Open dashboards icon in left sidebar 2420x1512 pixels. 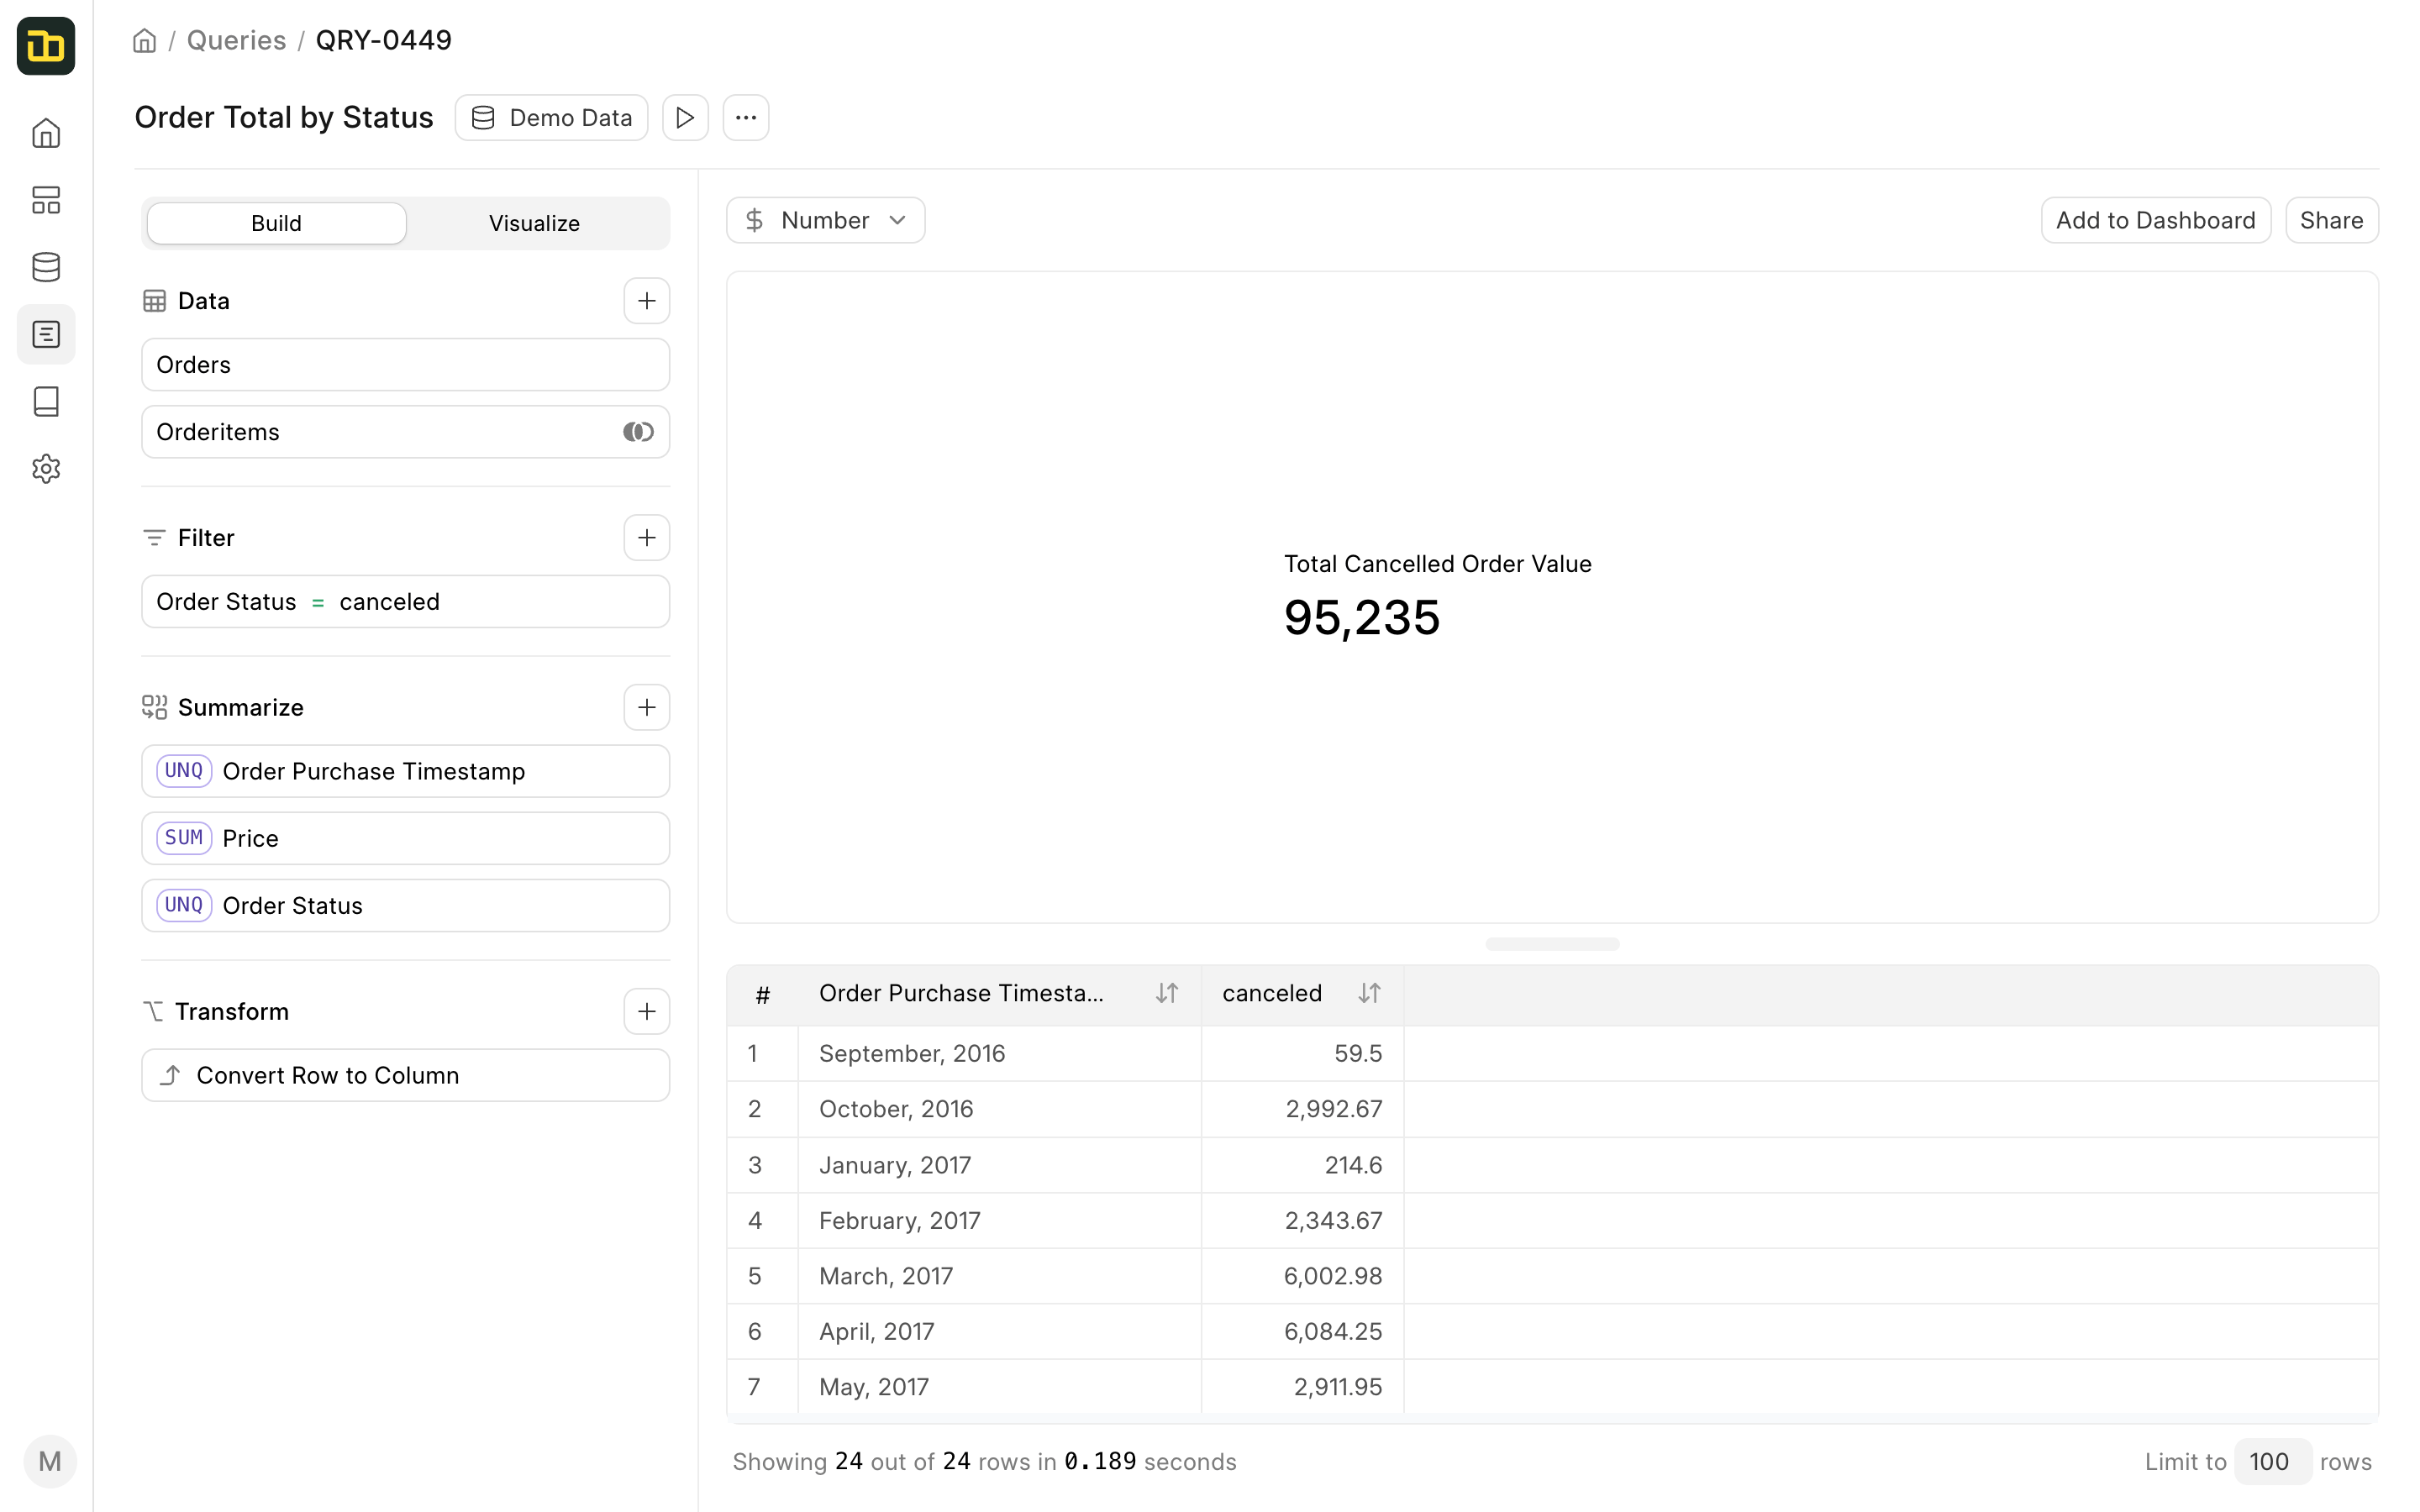[46, 200]
